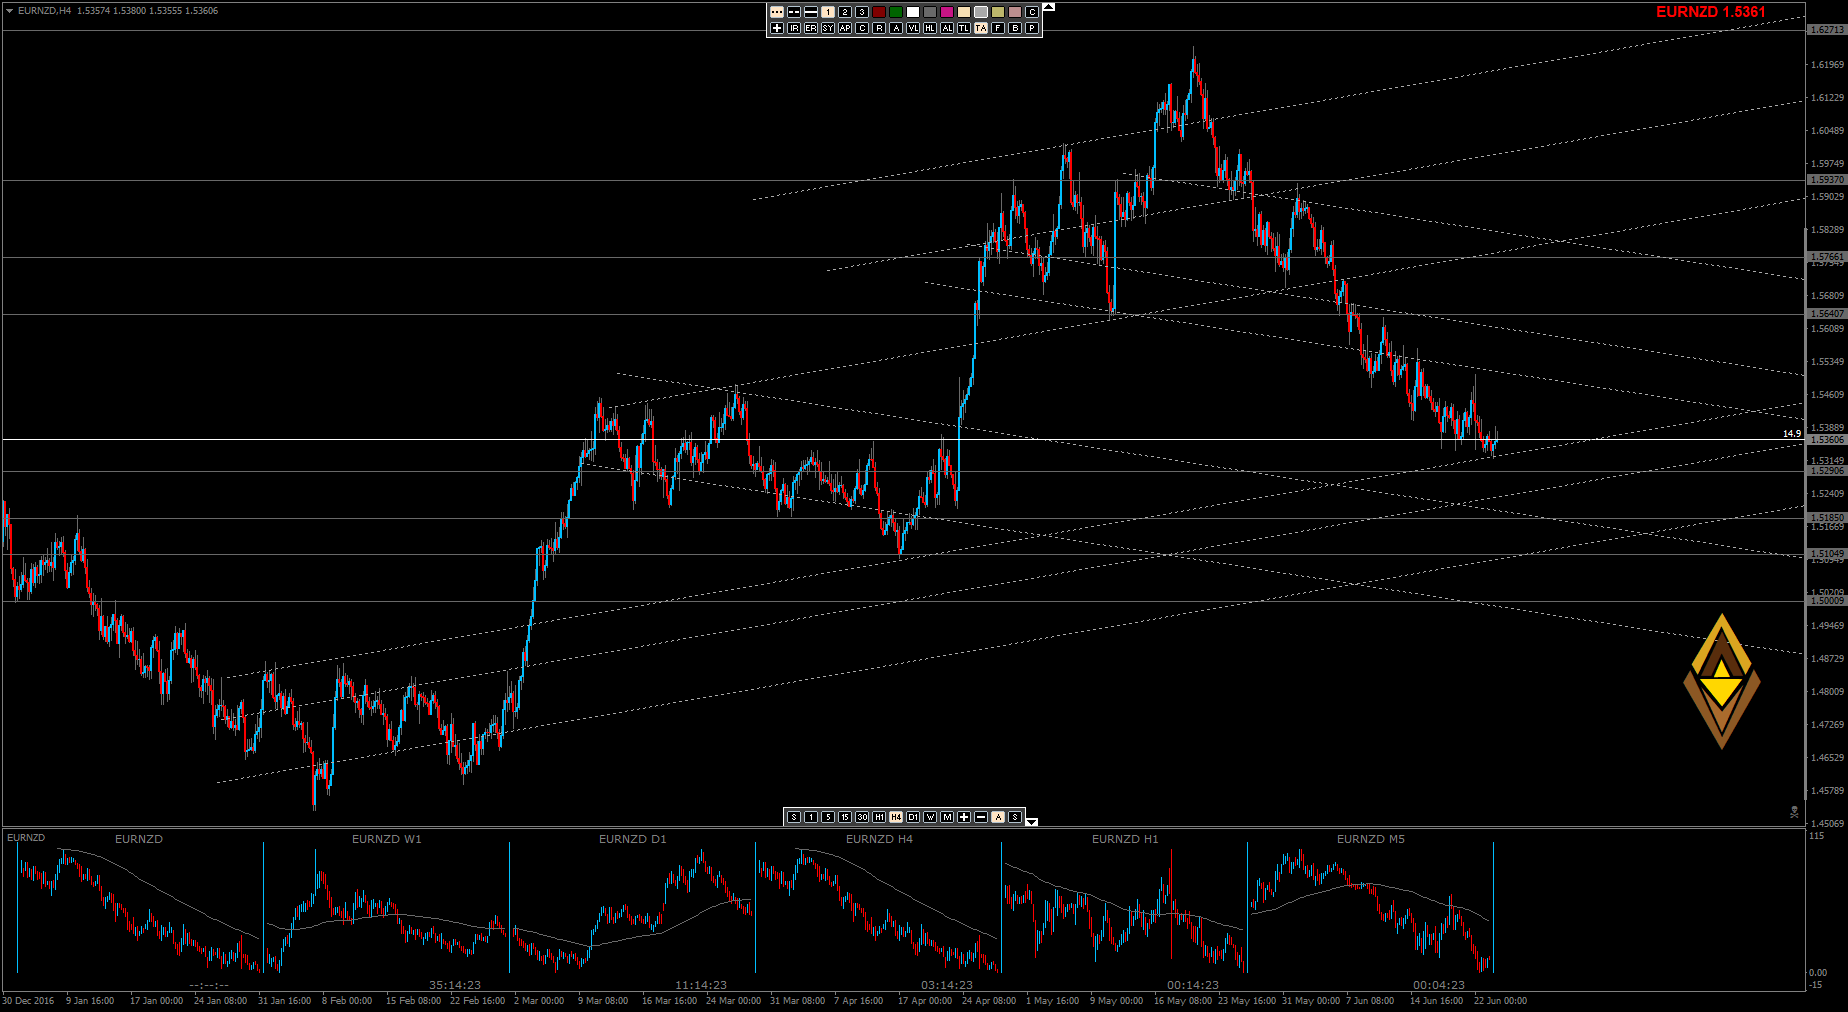Select the dashed line style button
Image resolution: width=1848 pixels, height=1012 pixels.
click(794, 12)
